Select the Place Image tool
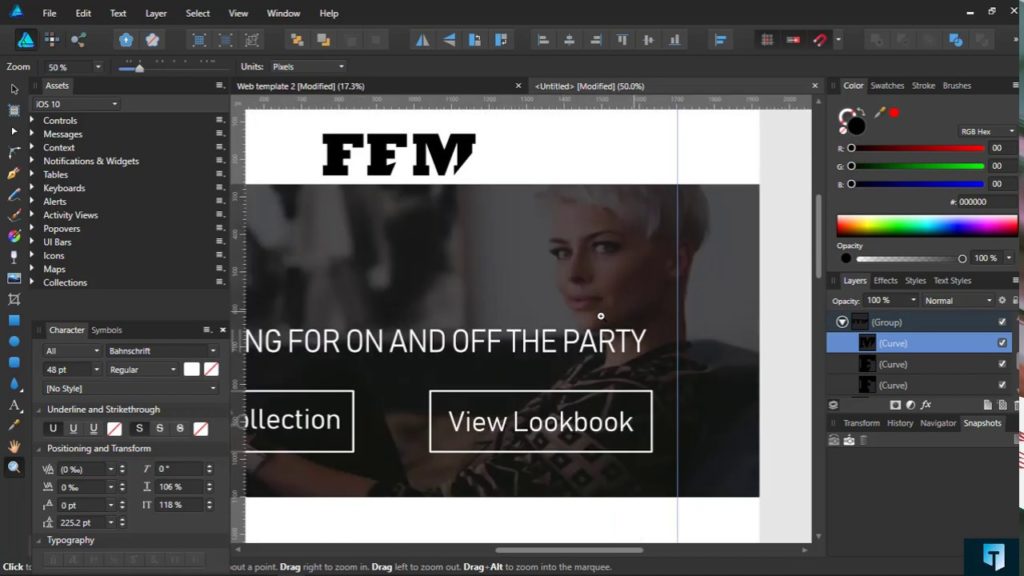The width and height of the screenshot is (1024, 576). [14, 278]
